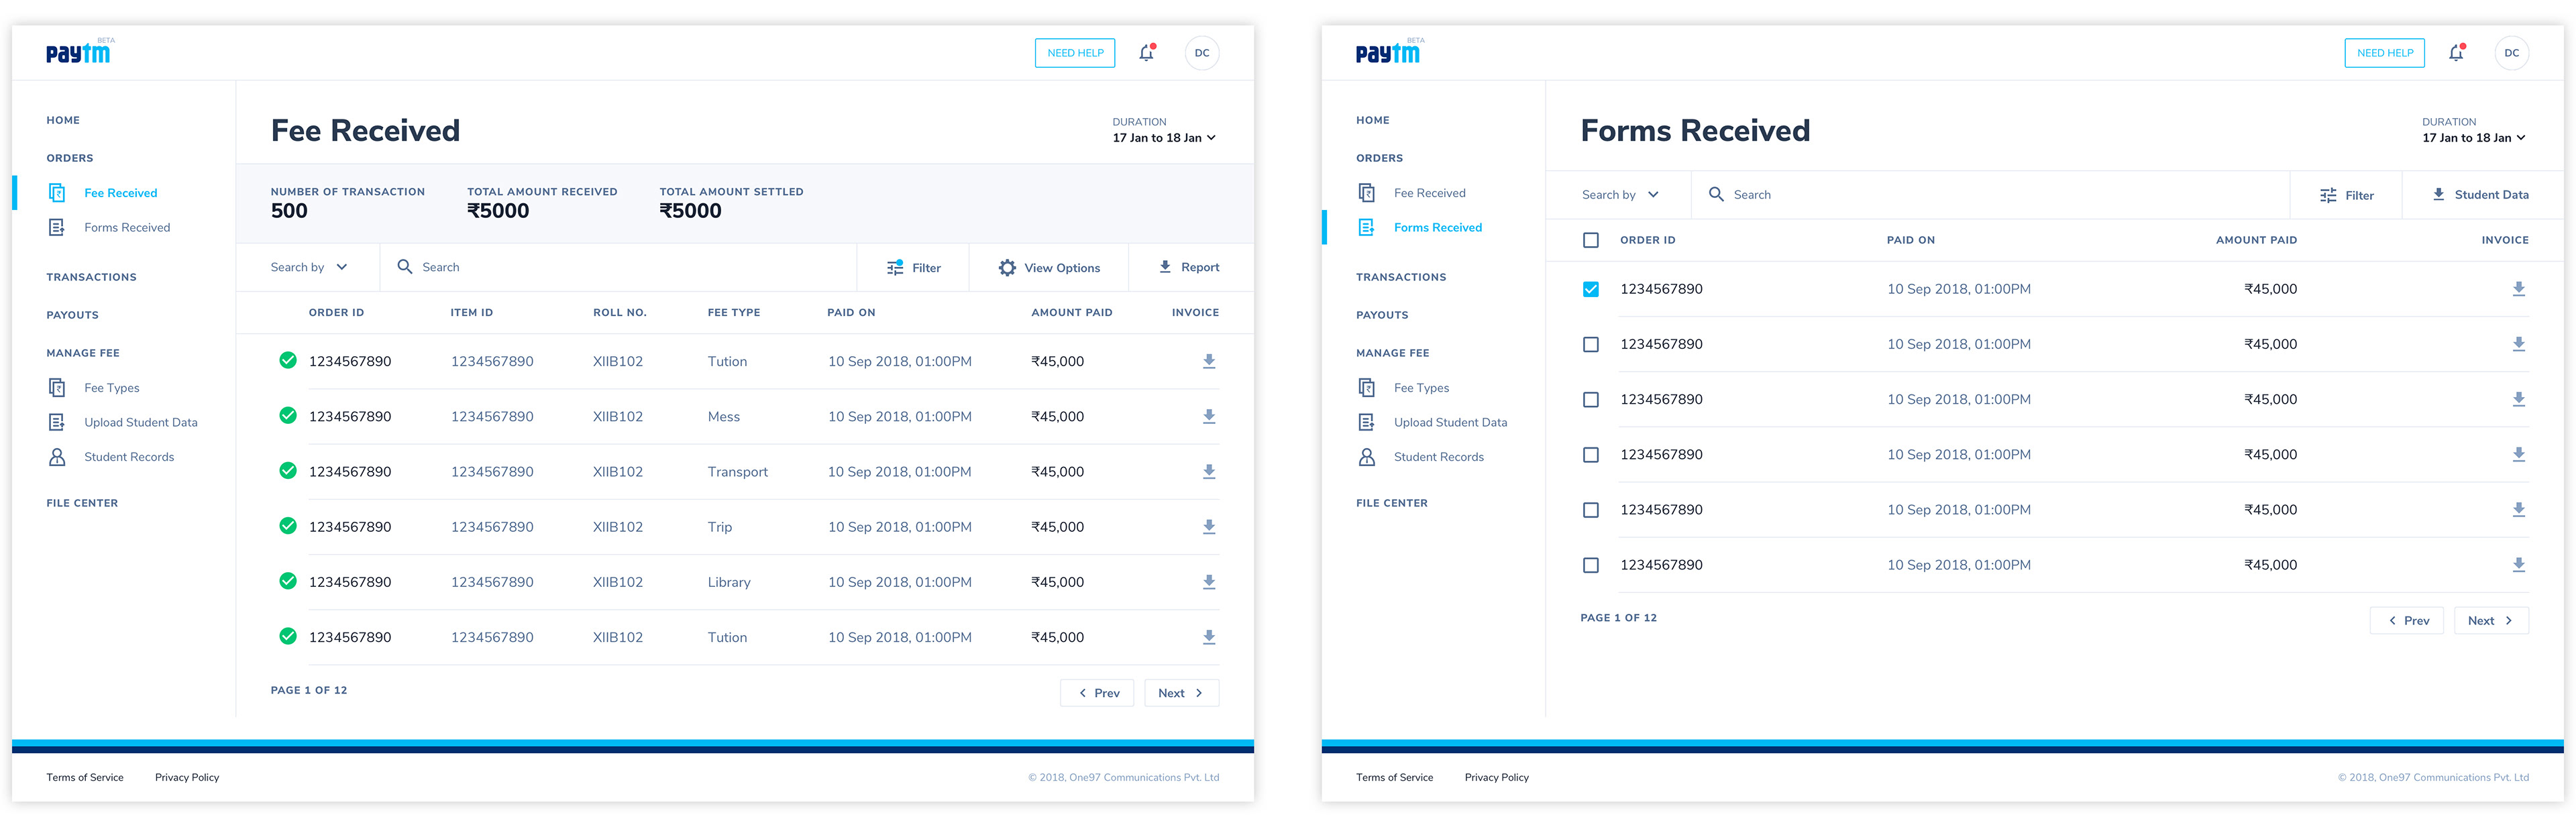Go to Next page in Forms Received window

coord(2491,620)
